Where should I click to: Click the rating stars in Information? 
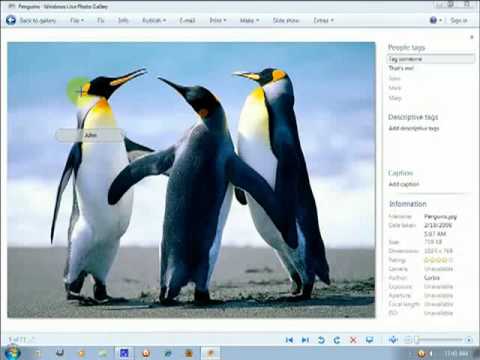[x=438, y=260]
